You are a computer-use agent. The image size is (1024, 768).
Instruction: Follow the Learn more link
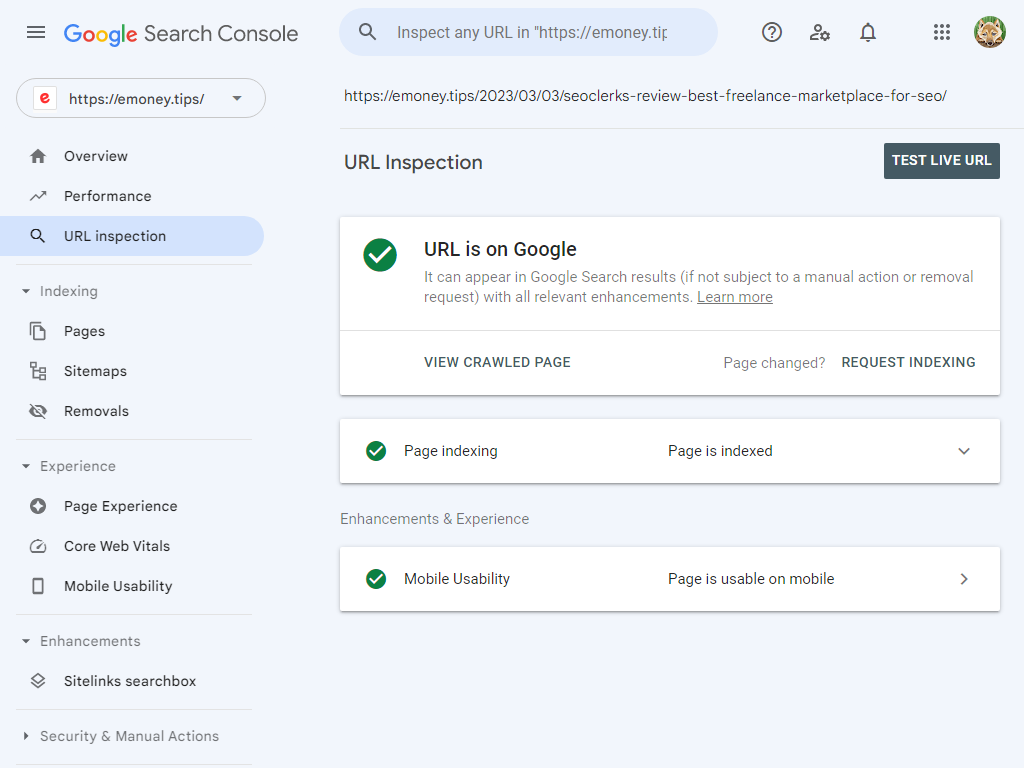point(735,297)
